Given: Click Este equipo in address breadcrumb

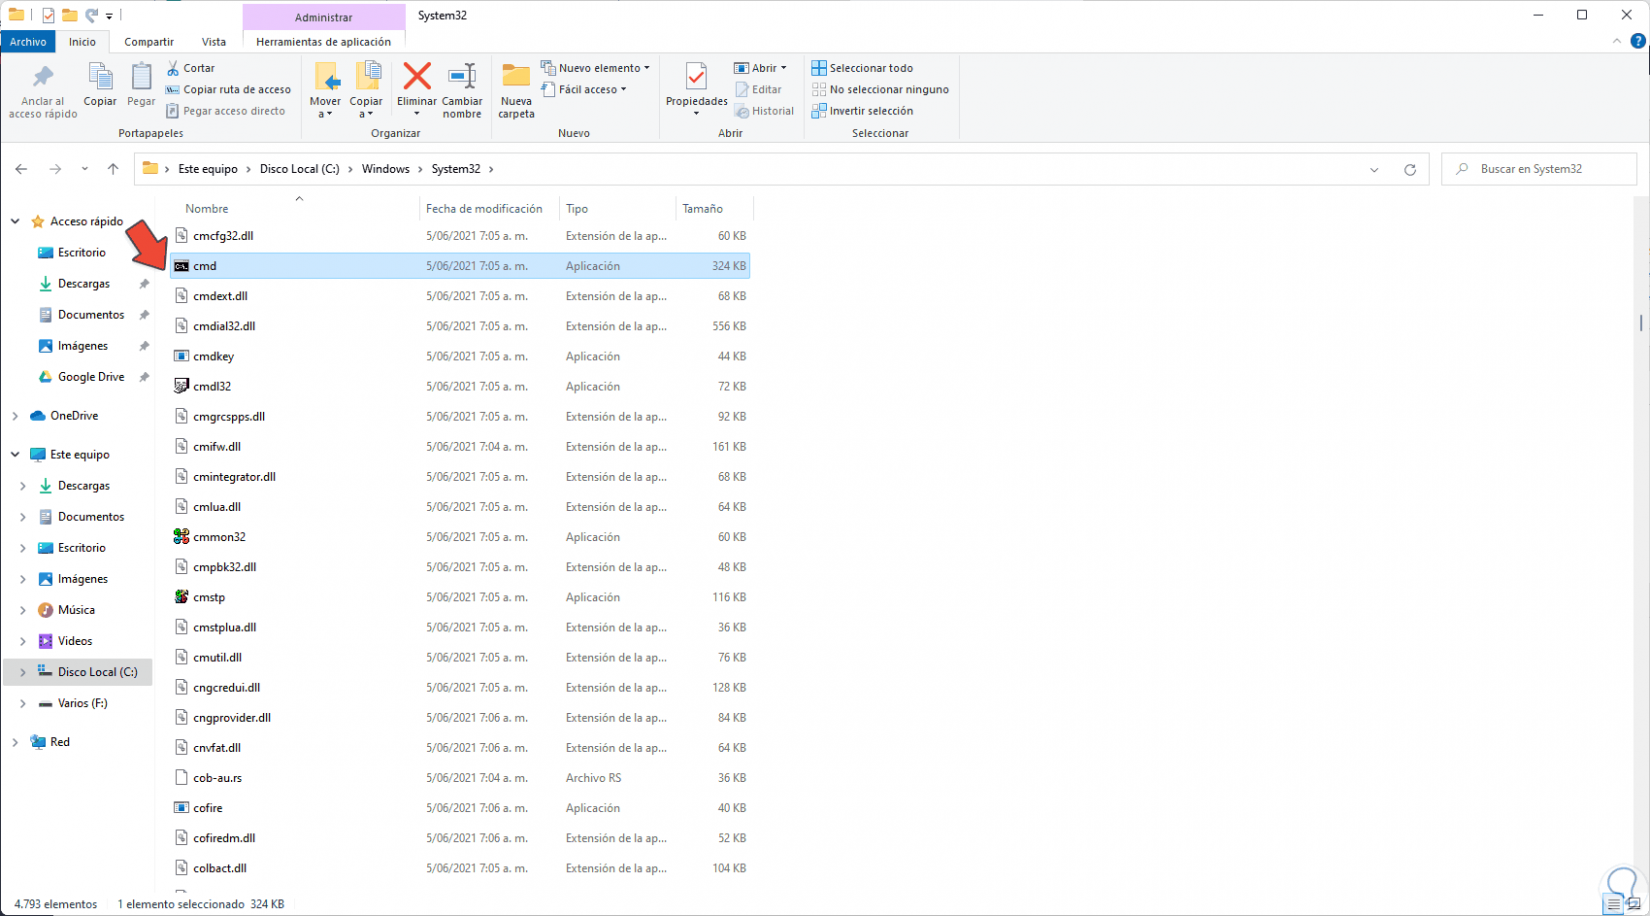Looking at the screenshot, I should point(208,169).
